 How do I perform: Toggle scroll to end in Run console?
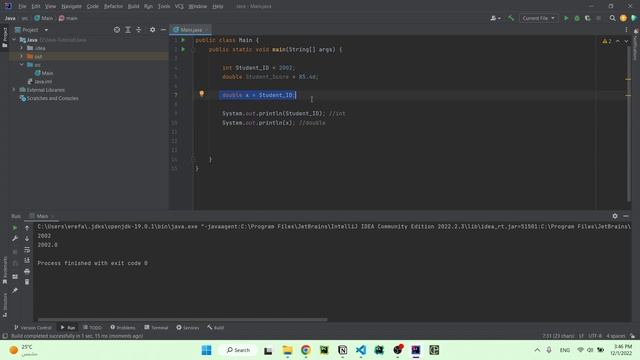pyautogui.click(x=27, y=260)
